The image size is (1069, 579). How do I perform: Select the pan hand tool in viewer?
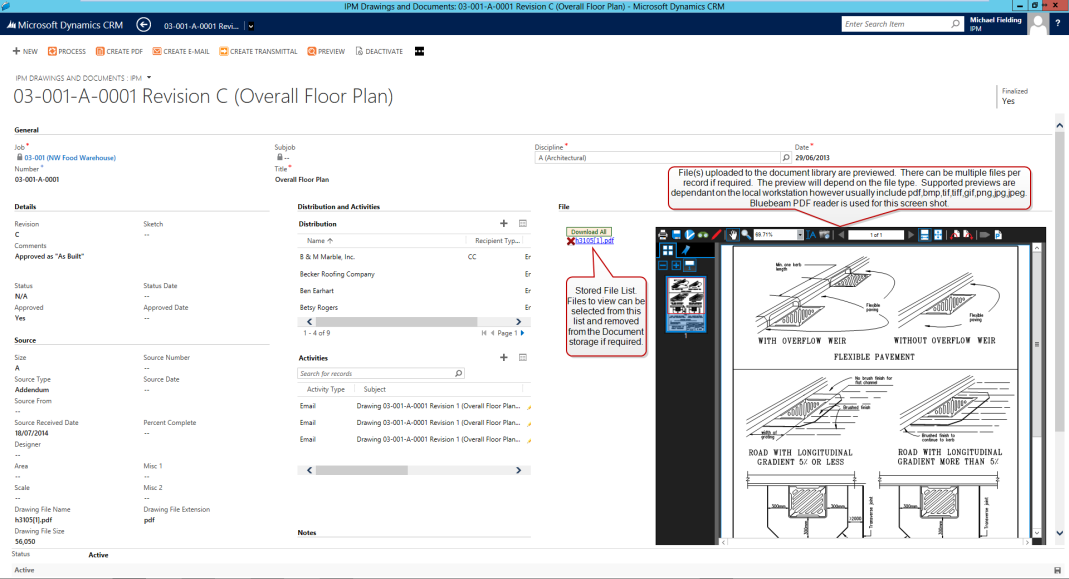pos(733,234)
